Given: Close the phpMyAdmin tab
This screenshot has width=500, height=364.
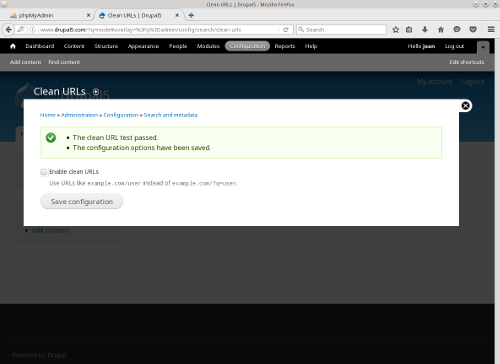Looking at the screenshot, I should 88,15.
